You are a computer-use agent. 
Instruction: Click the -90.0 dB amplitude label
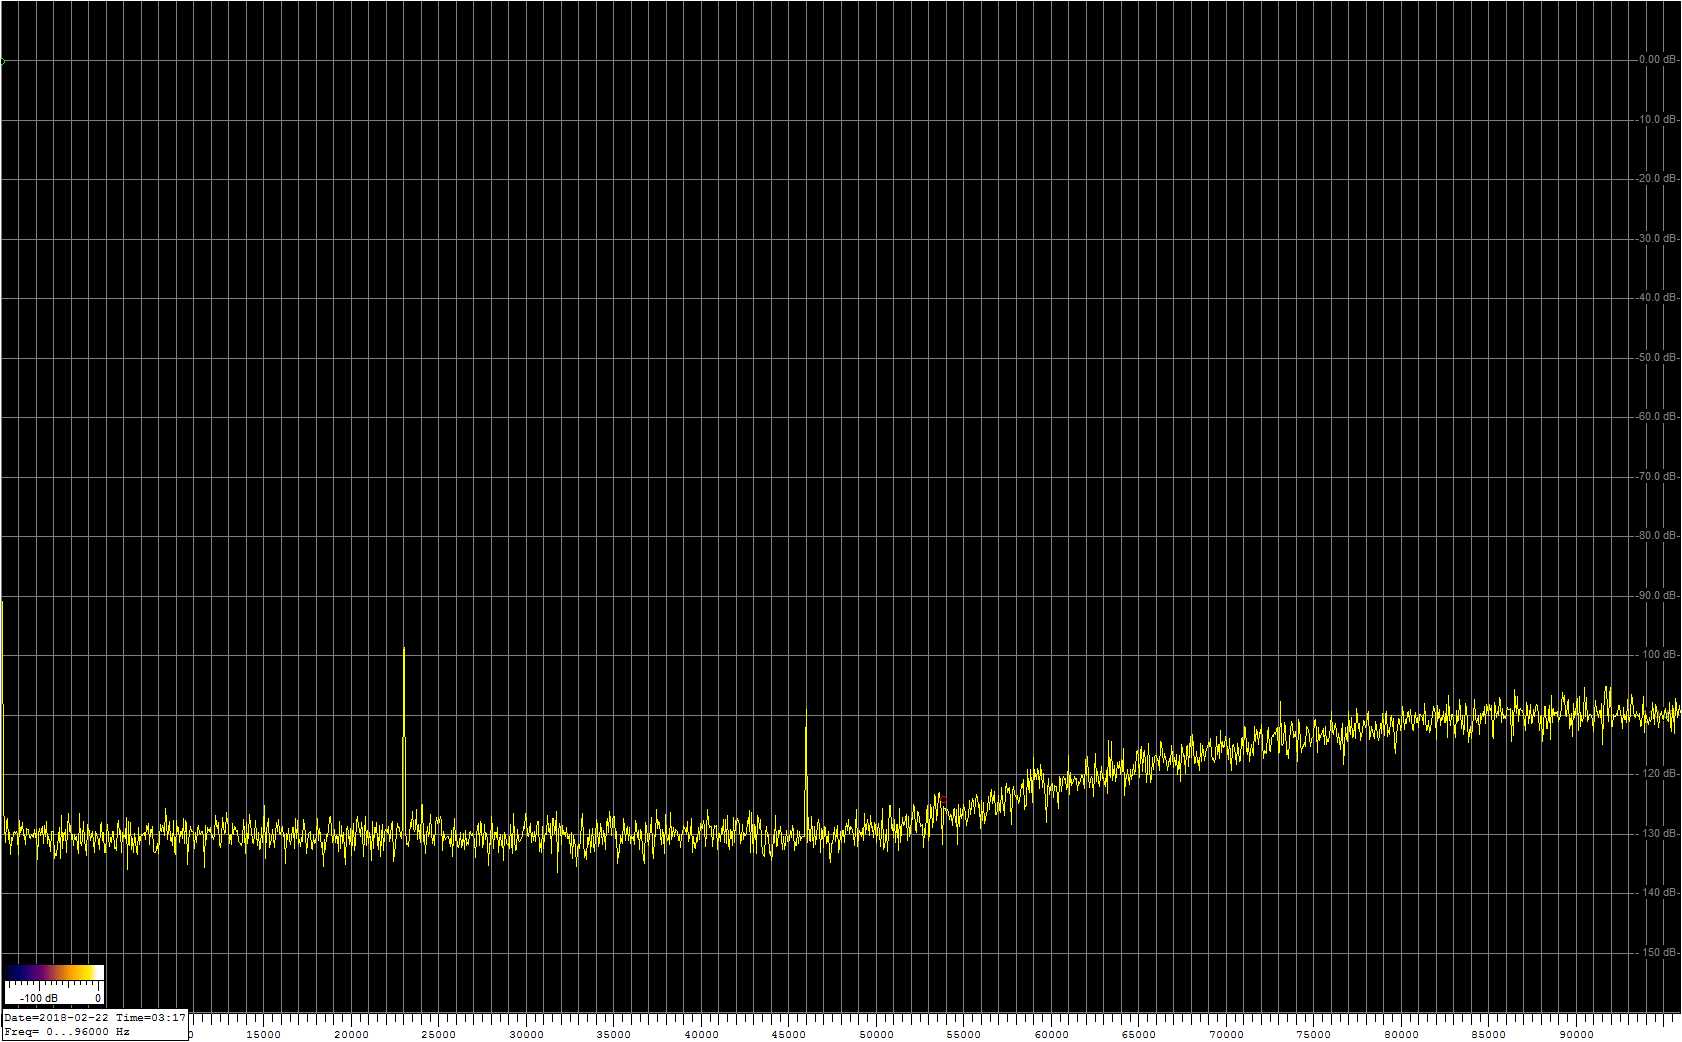(x=1657, y=596)
